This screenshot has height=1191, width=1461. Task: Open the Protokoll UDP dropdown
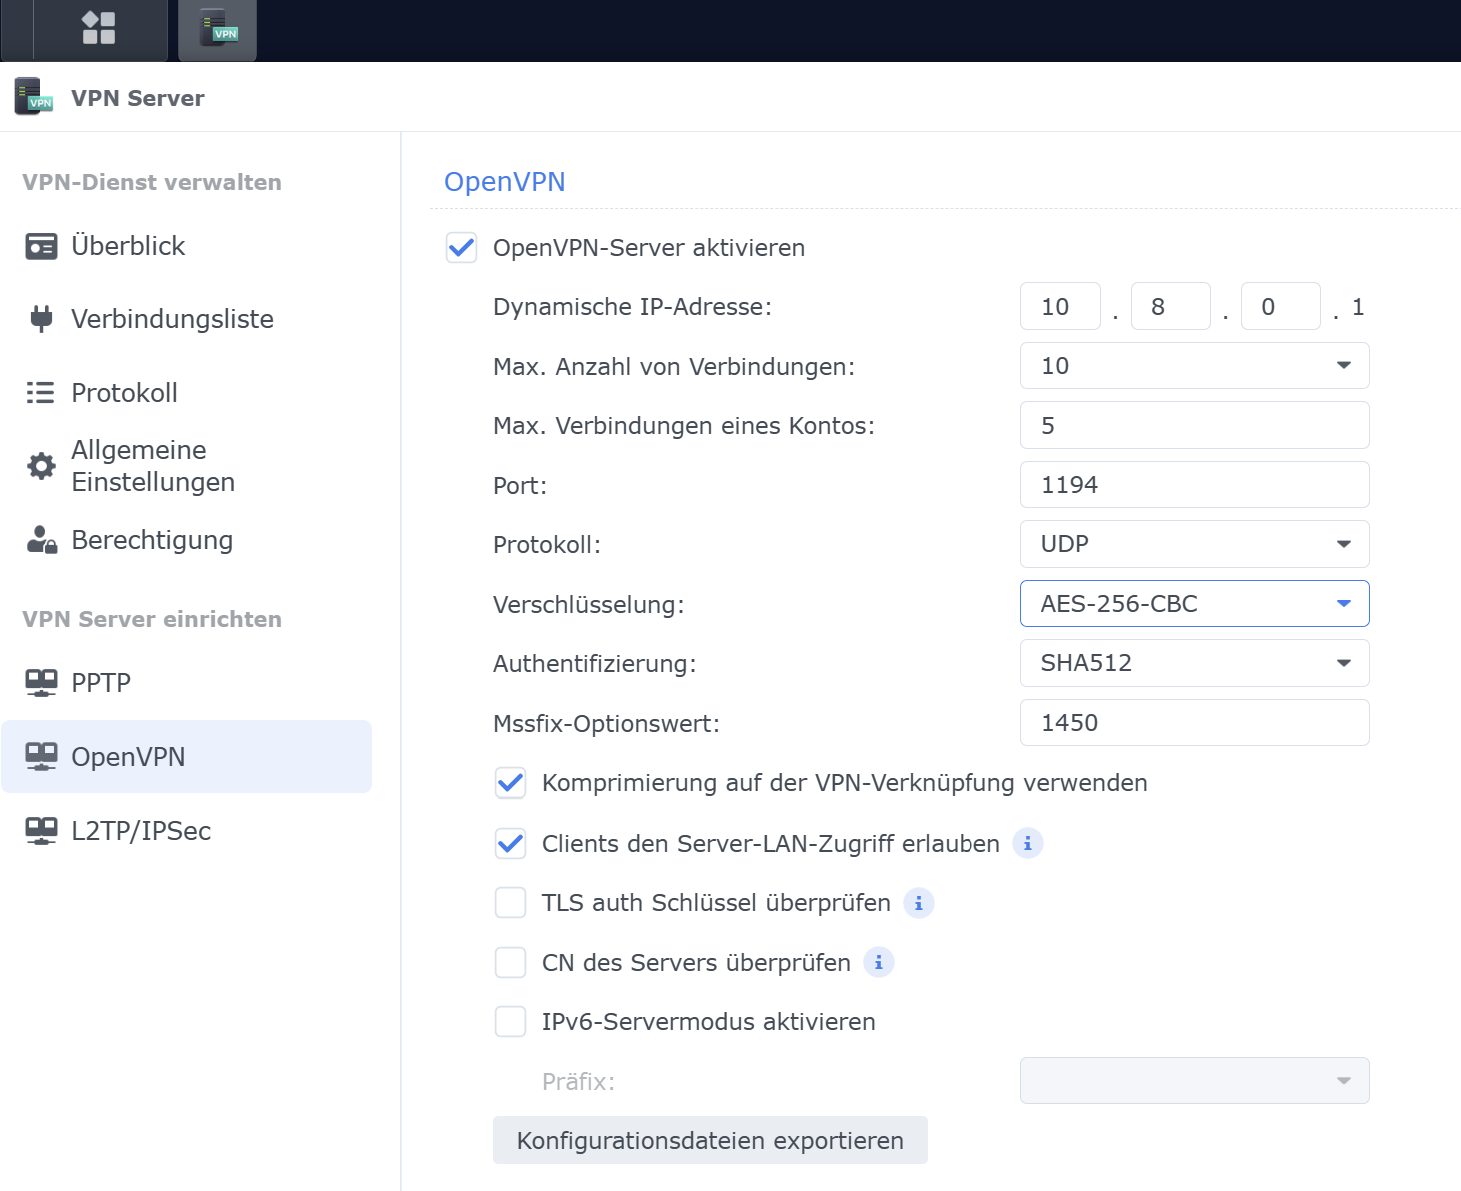1194,544
